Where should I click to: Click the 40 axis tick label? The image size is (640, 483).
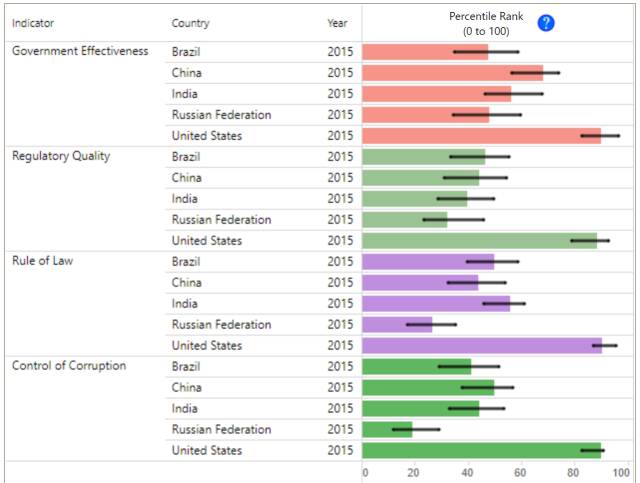[x=467, y=472]
